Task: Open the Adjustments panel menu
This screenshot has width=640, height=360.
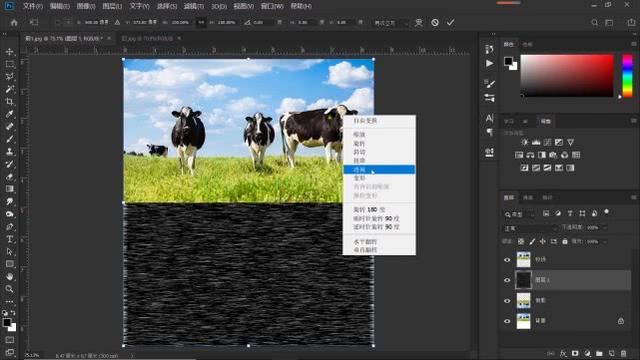Action: 633,121
